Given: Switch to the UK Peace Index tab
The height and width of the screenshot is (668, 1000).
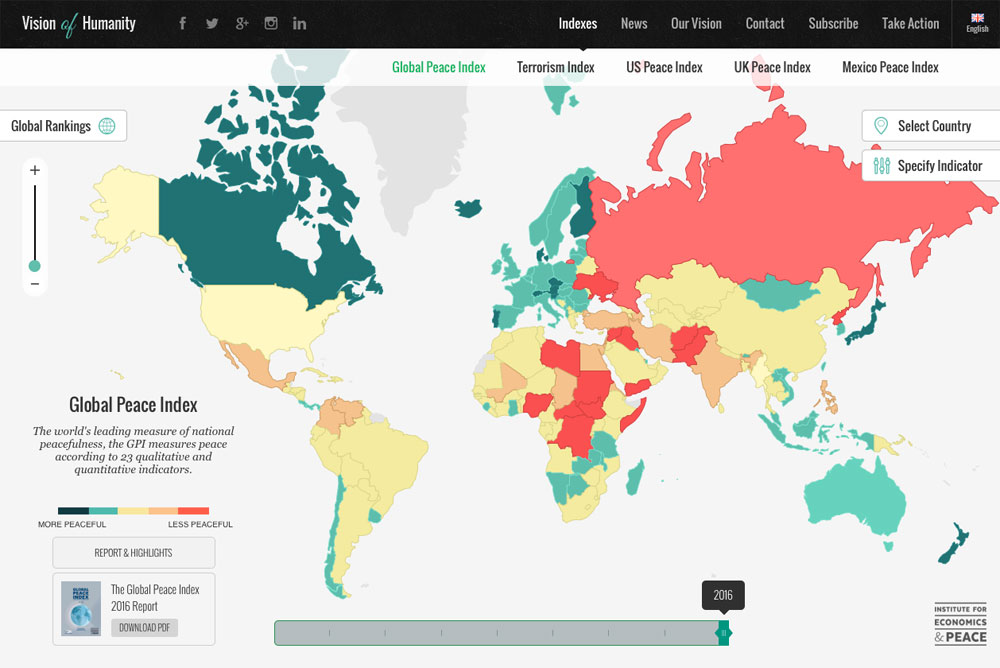Looking at the screenshot, I should [x=772, y=67].
